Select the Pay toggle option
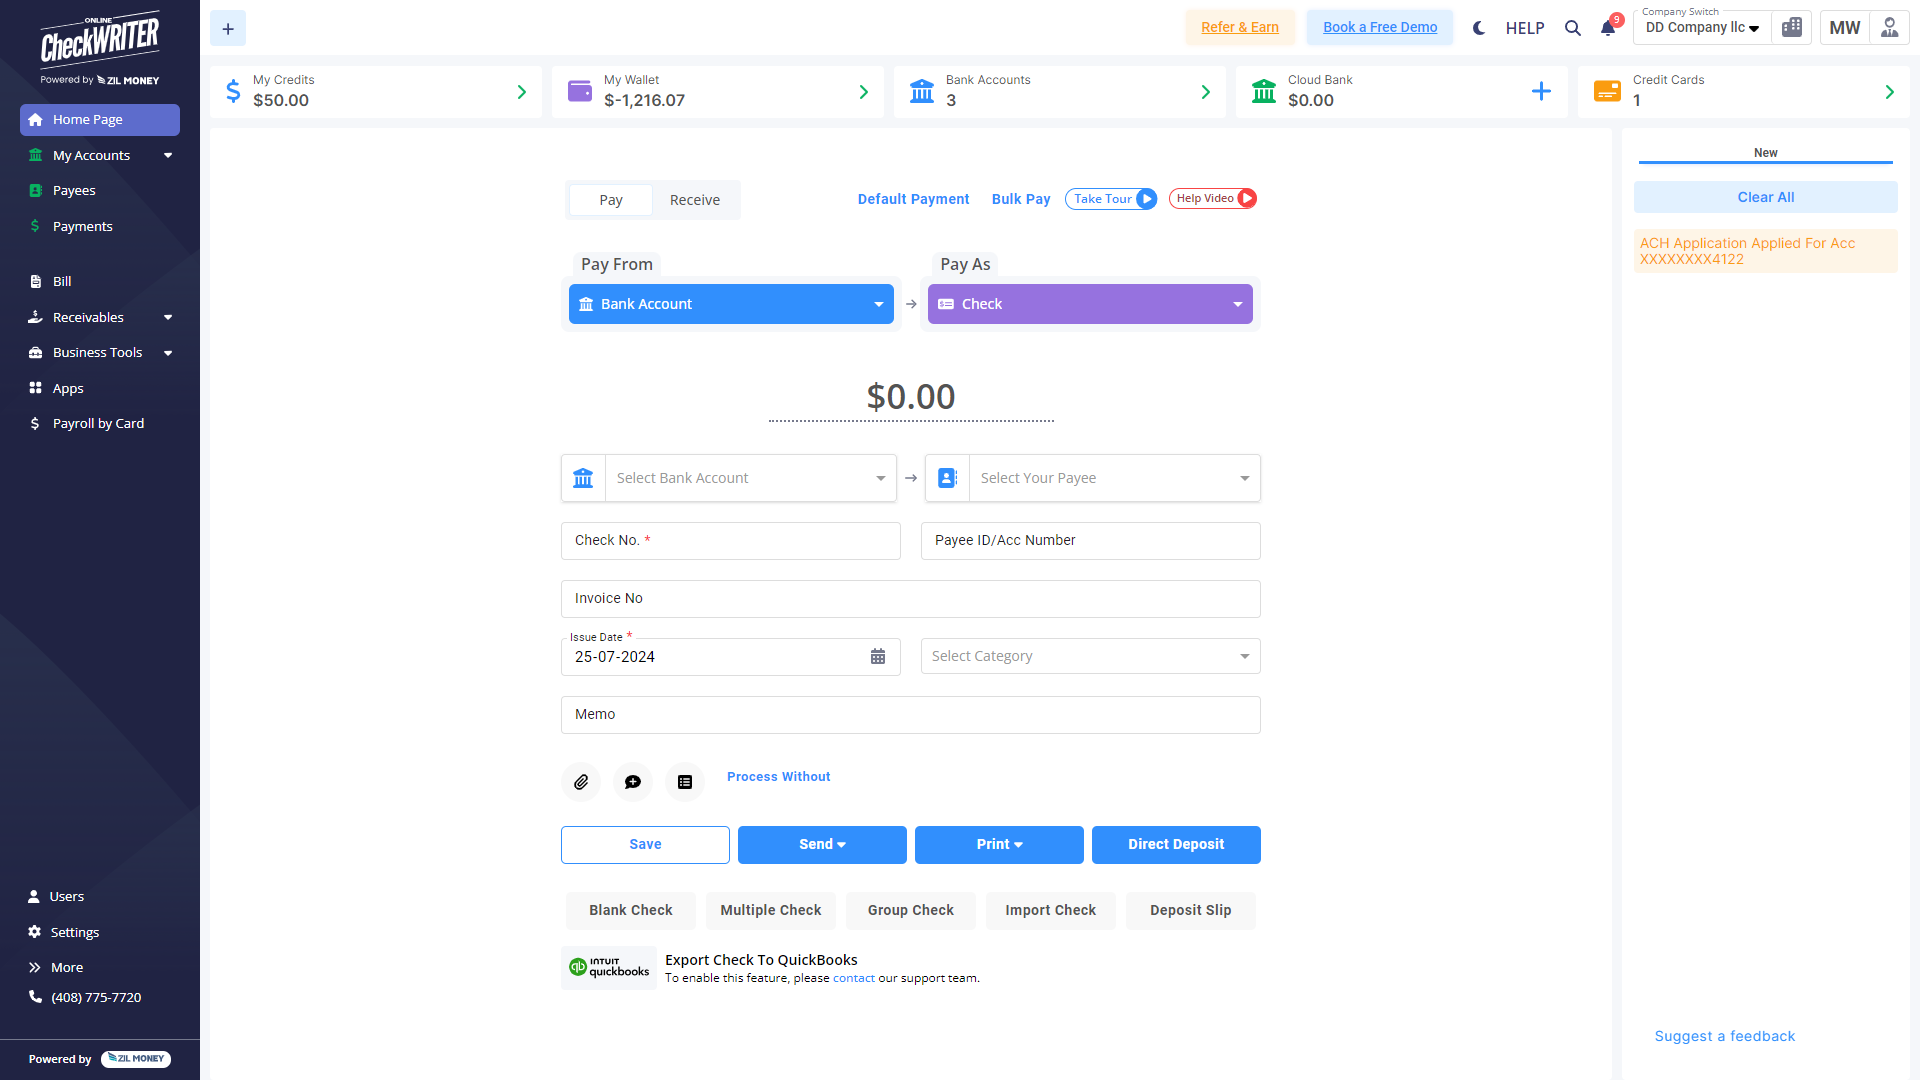 (x=611, y=200)
